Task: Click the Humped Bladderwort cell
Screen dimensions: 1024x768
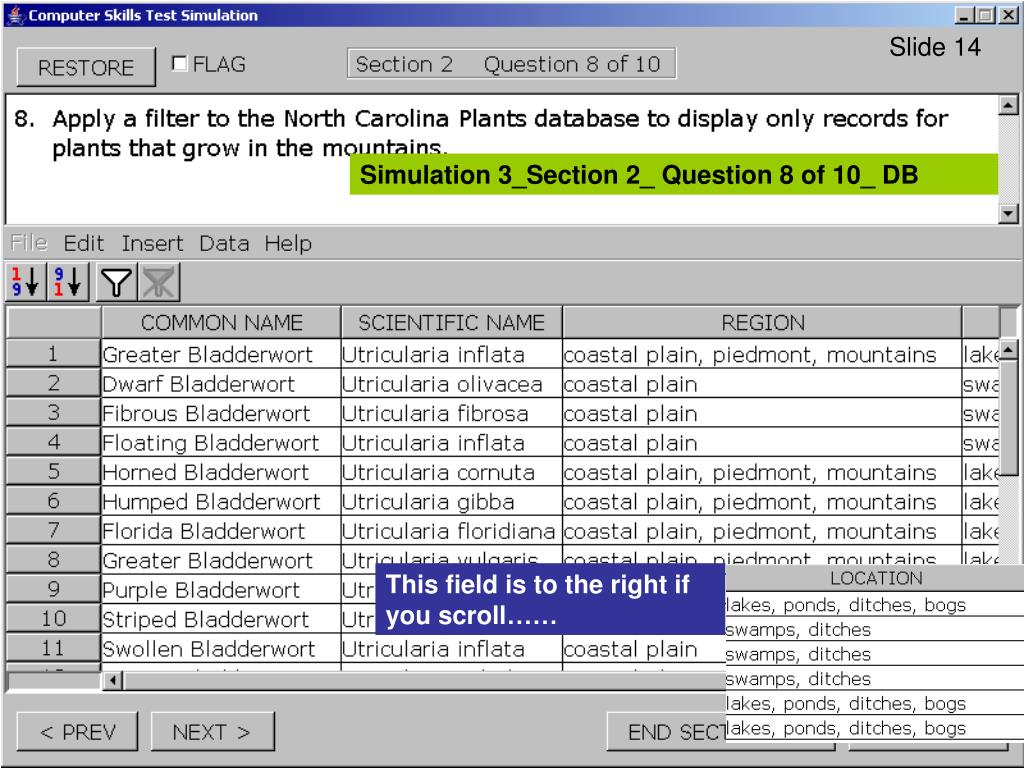Action: (221, 501)
